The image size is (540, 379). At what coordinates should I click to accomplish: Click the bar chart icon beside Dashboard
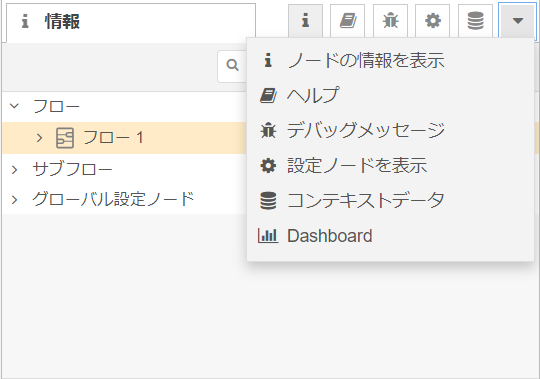point(268,236)
